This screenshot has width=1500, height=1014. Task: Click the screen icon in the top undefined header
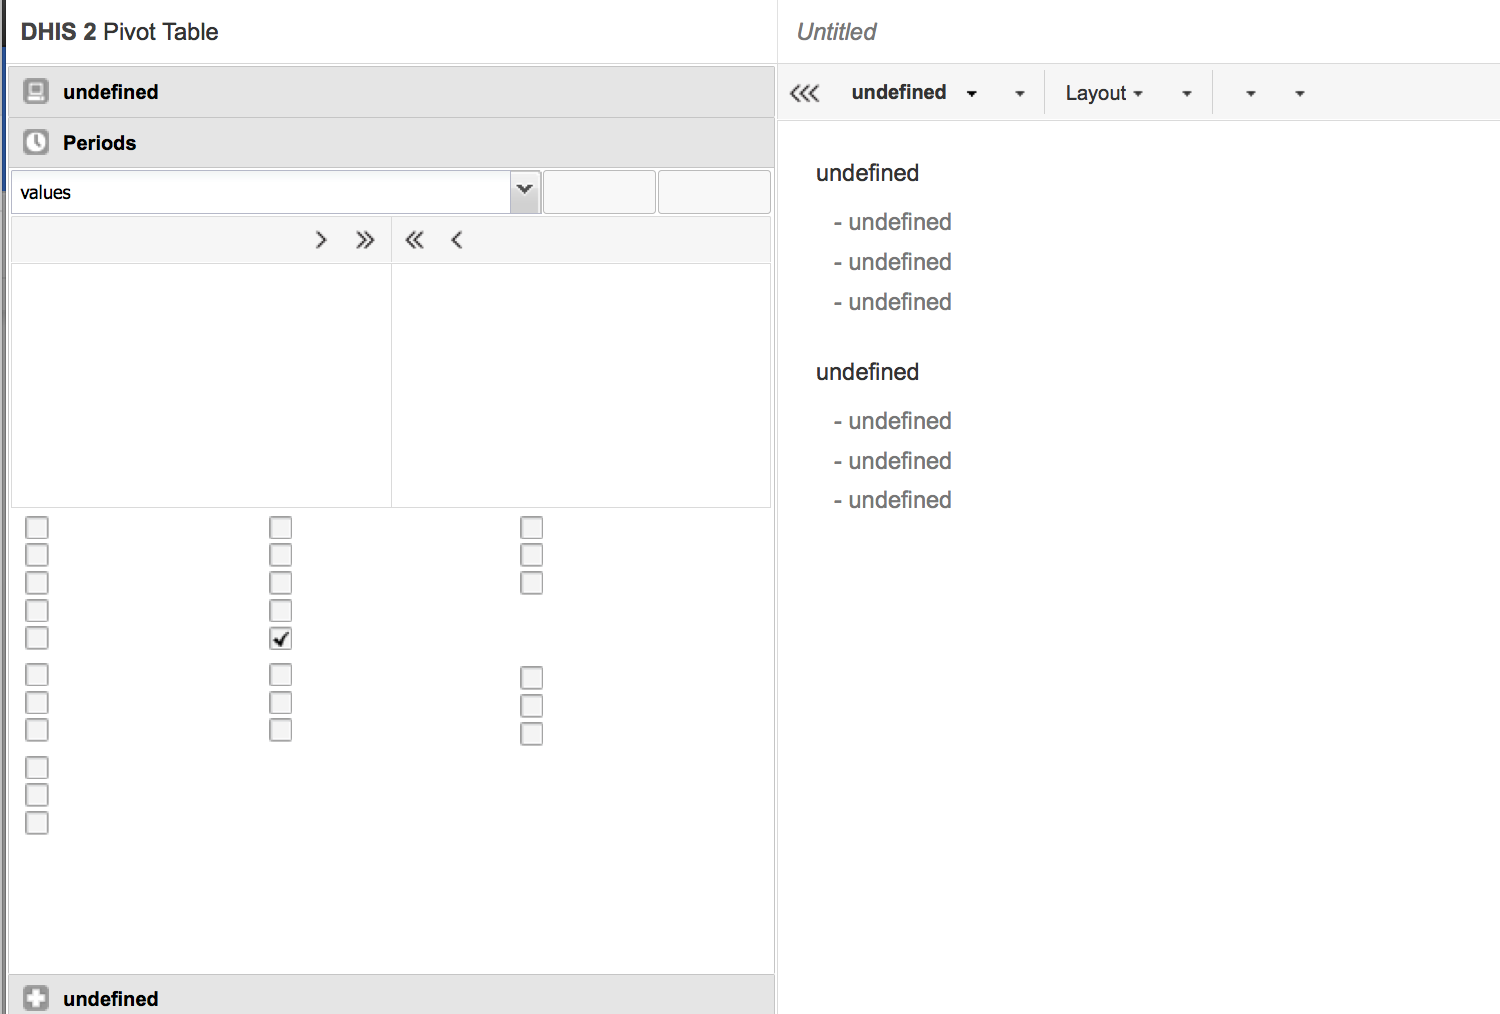[x=36, y=91]
